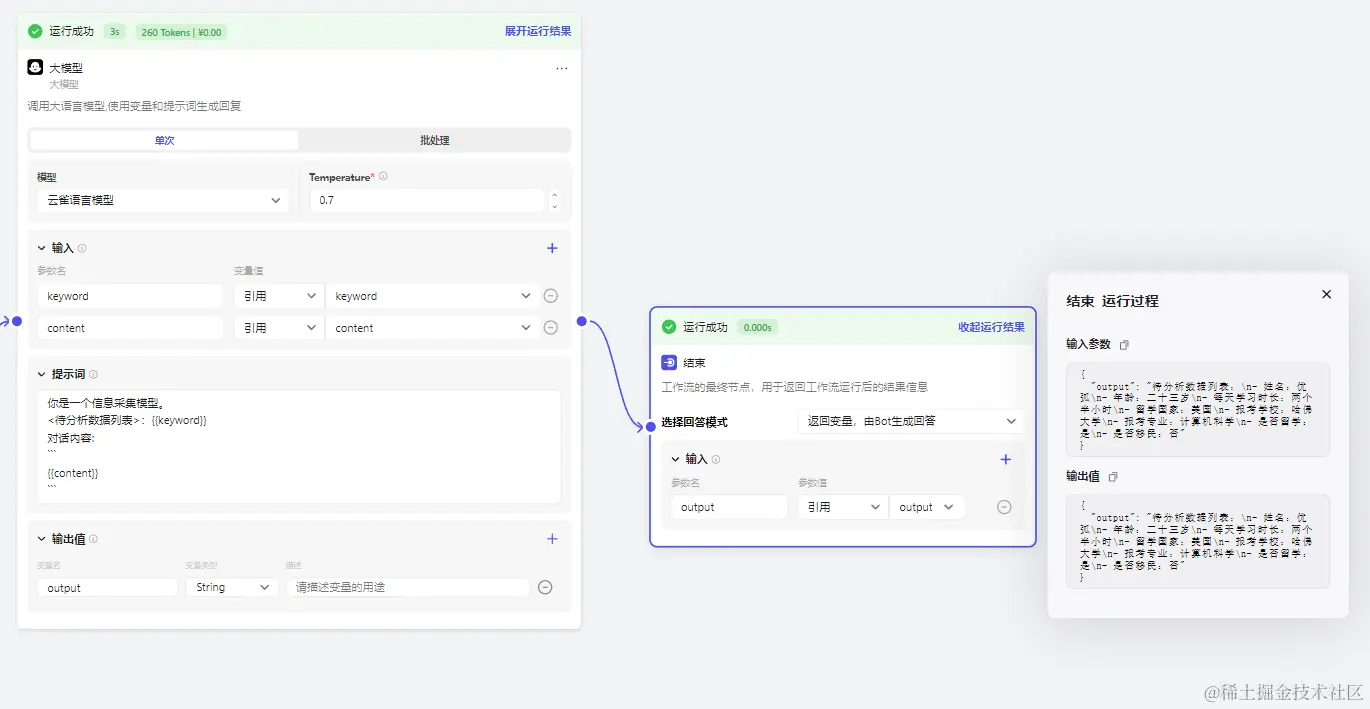Click the keyword parameter name field
Image resolution: width=1370 pixels, height=709 pixels.
[x=130, y=296]
